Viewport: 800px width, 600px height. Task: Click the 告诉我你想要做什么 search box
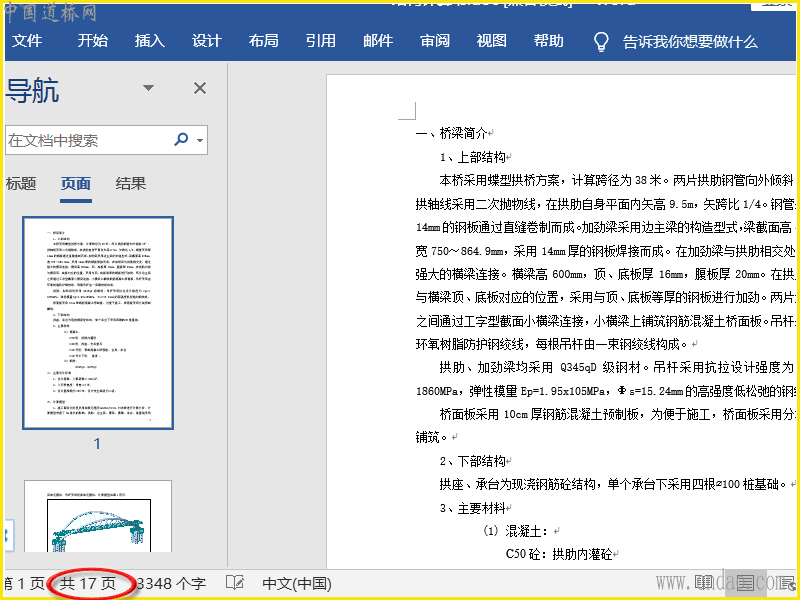pyautogui.click(x=690, y=42)
